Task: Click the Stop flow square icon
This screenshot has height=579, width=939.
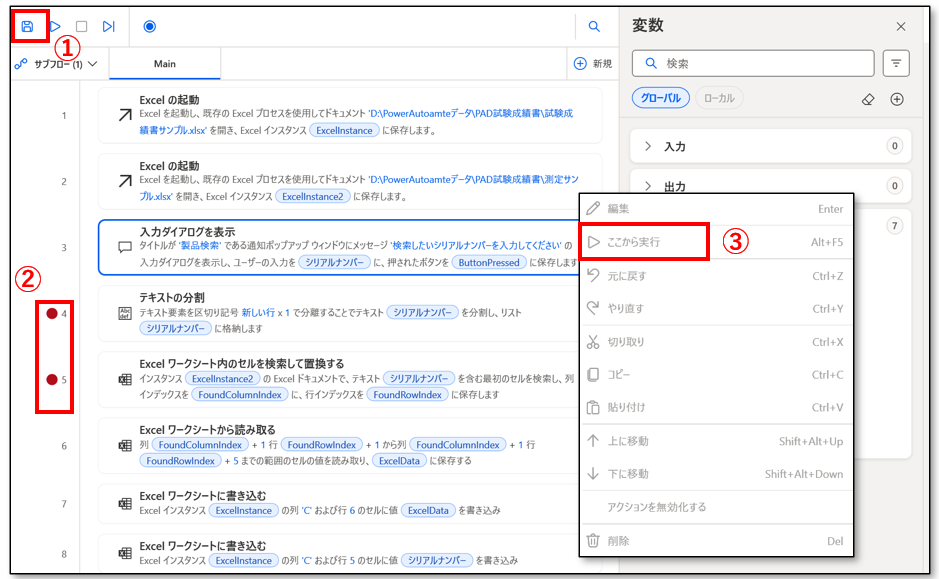Action: point(82,26)
